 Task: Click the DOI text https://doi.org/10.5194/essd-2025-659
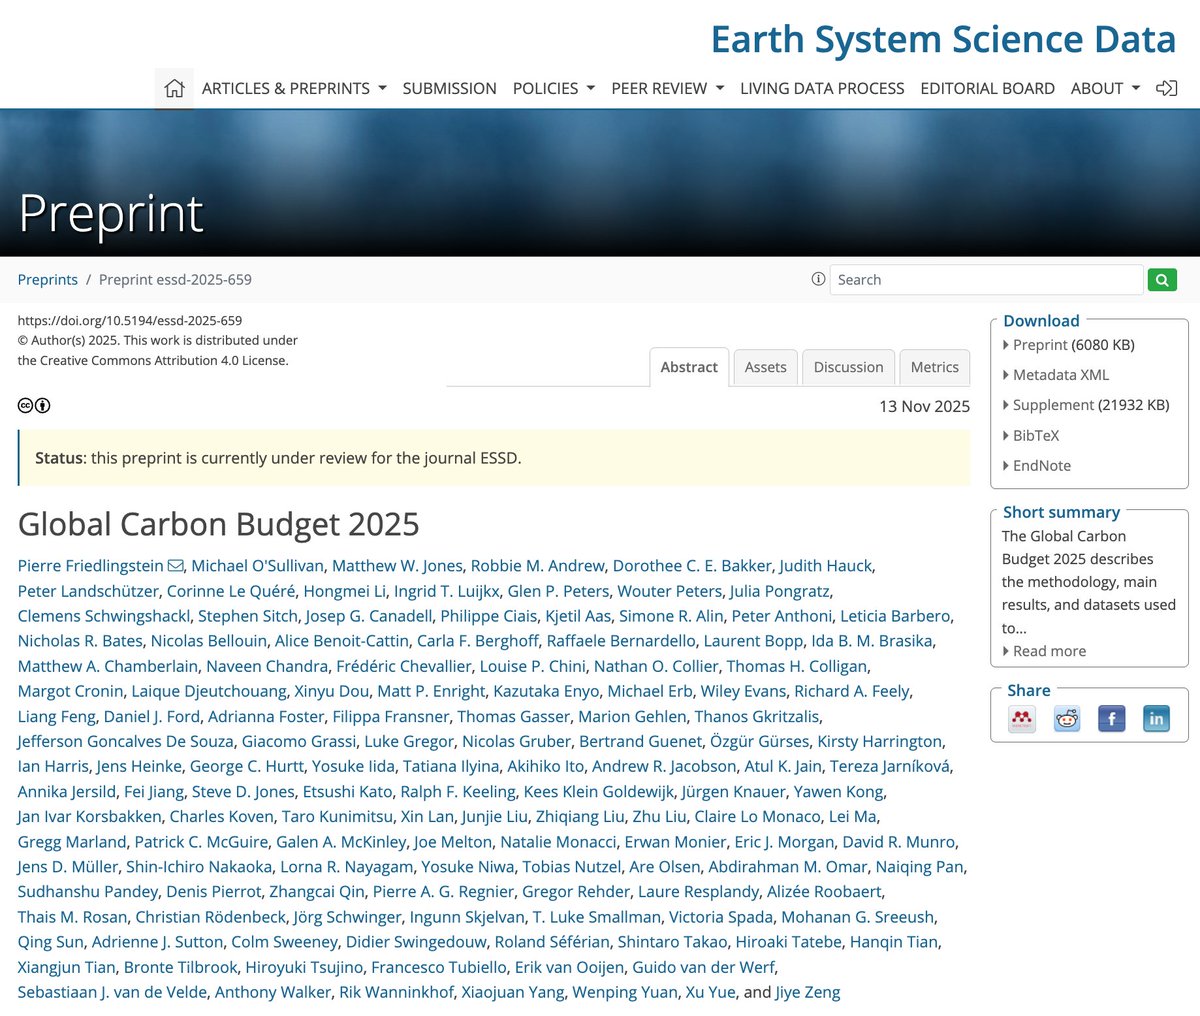130,321
